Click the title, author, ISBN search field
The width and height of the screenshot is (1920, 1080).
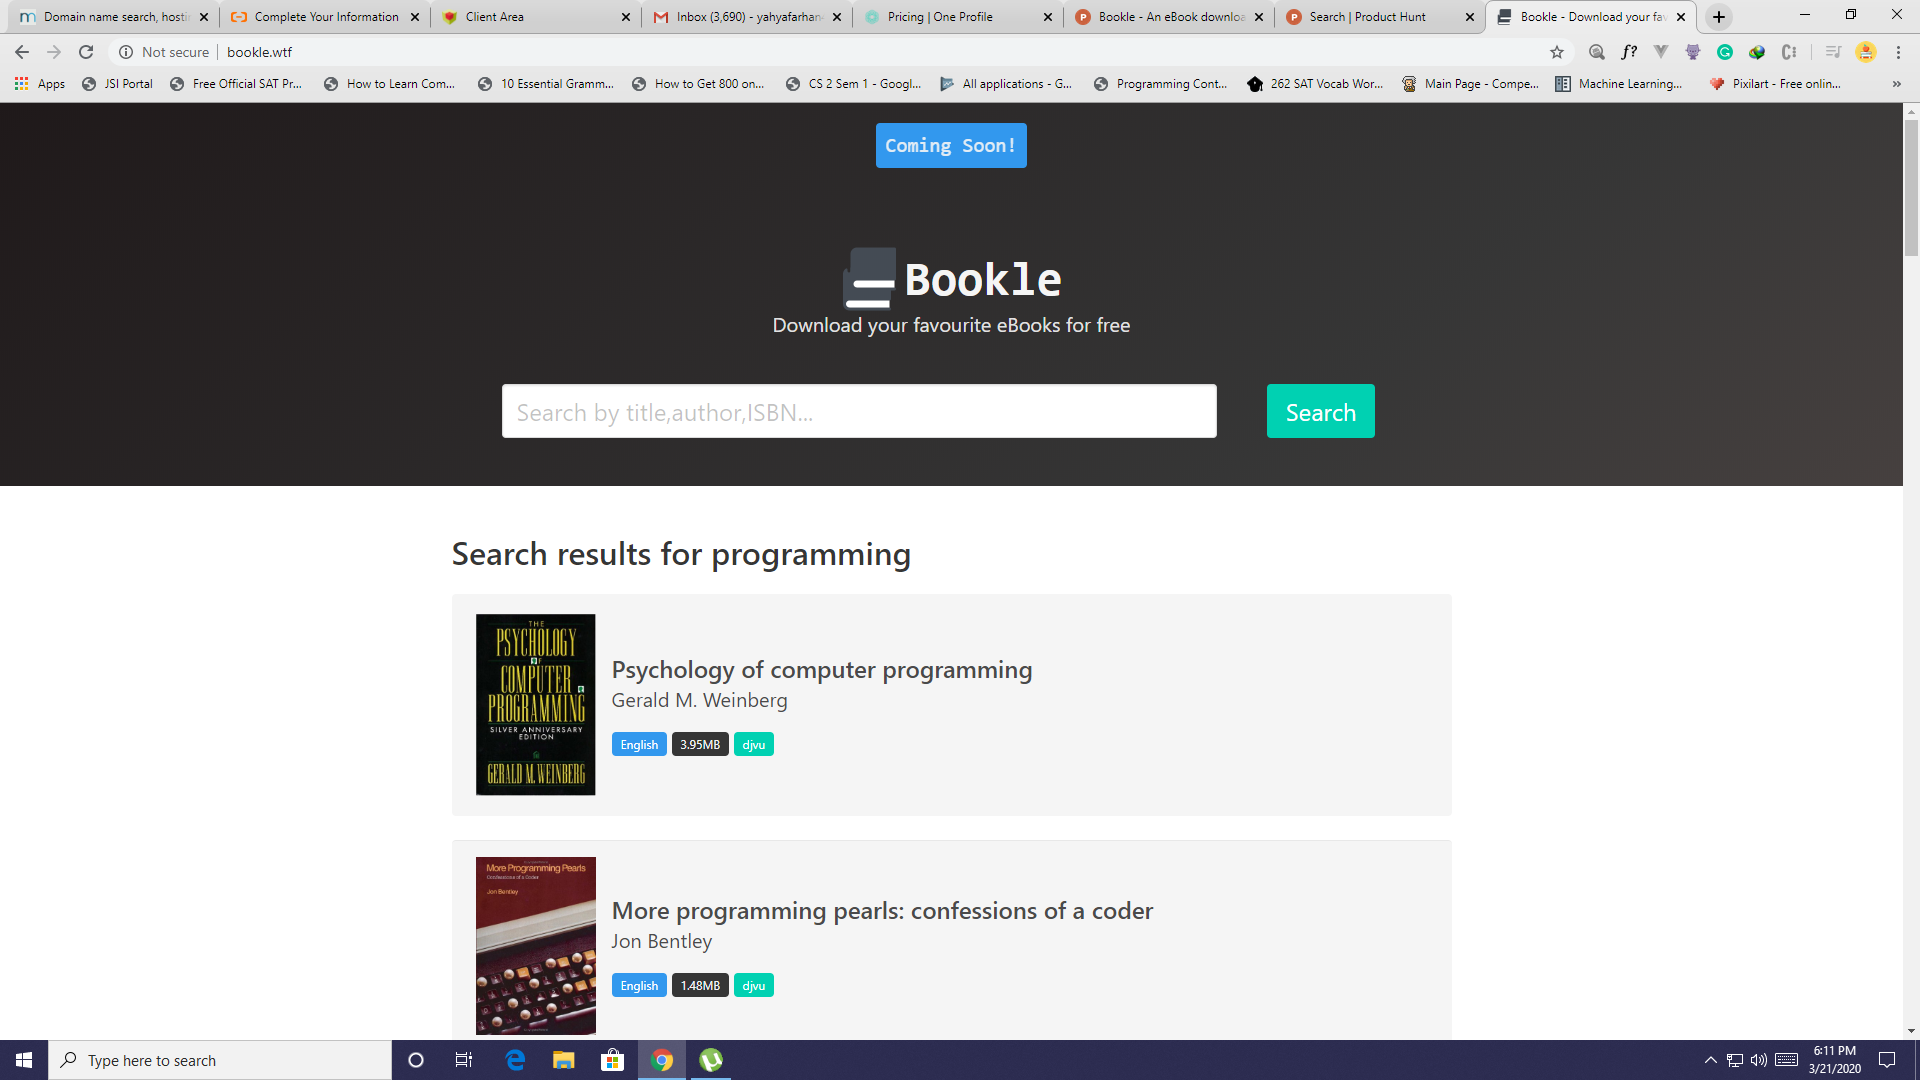[x=858, y=412]
